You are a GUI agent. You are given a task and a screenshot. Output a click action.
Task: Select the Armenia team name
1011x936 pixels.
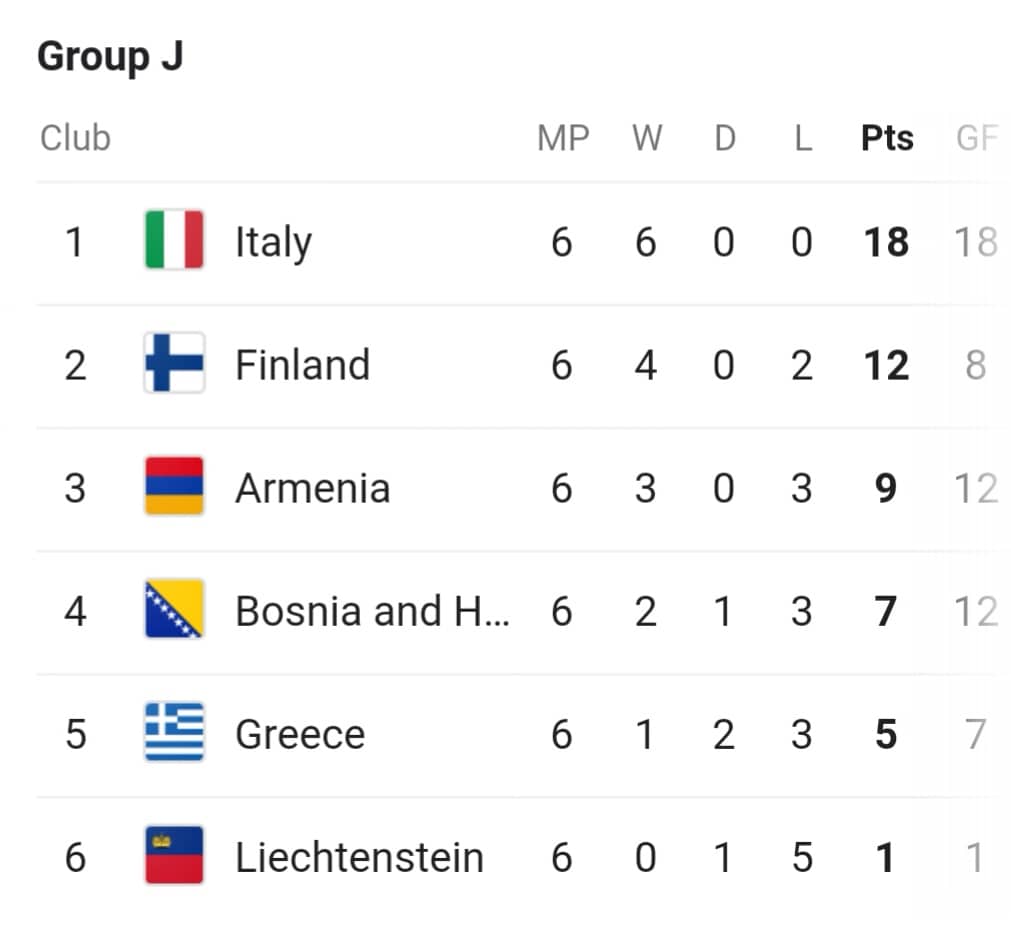[x=313, y=488]
